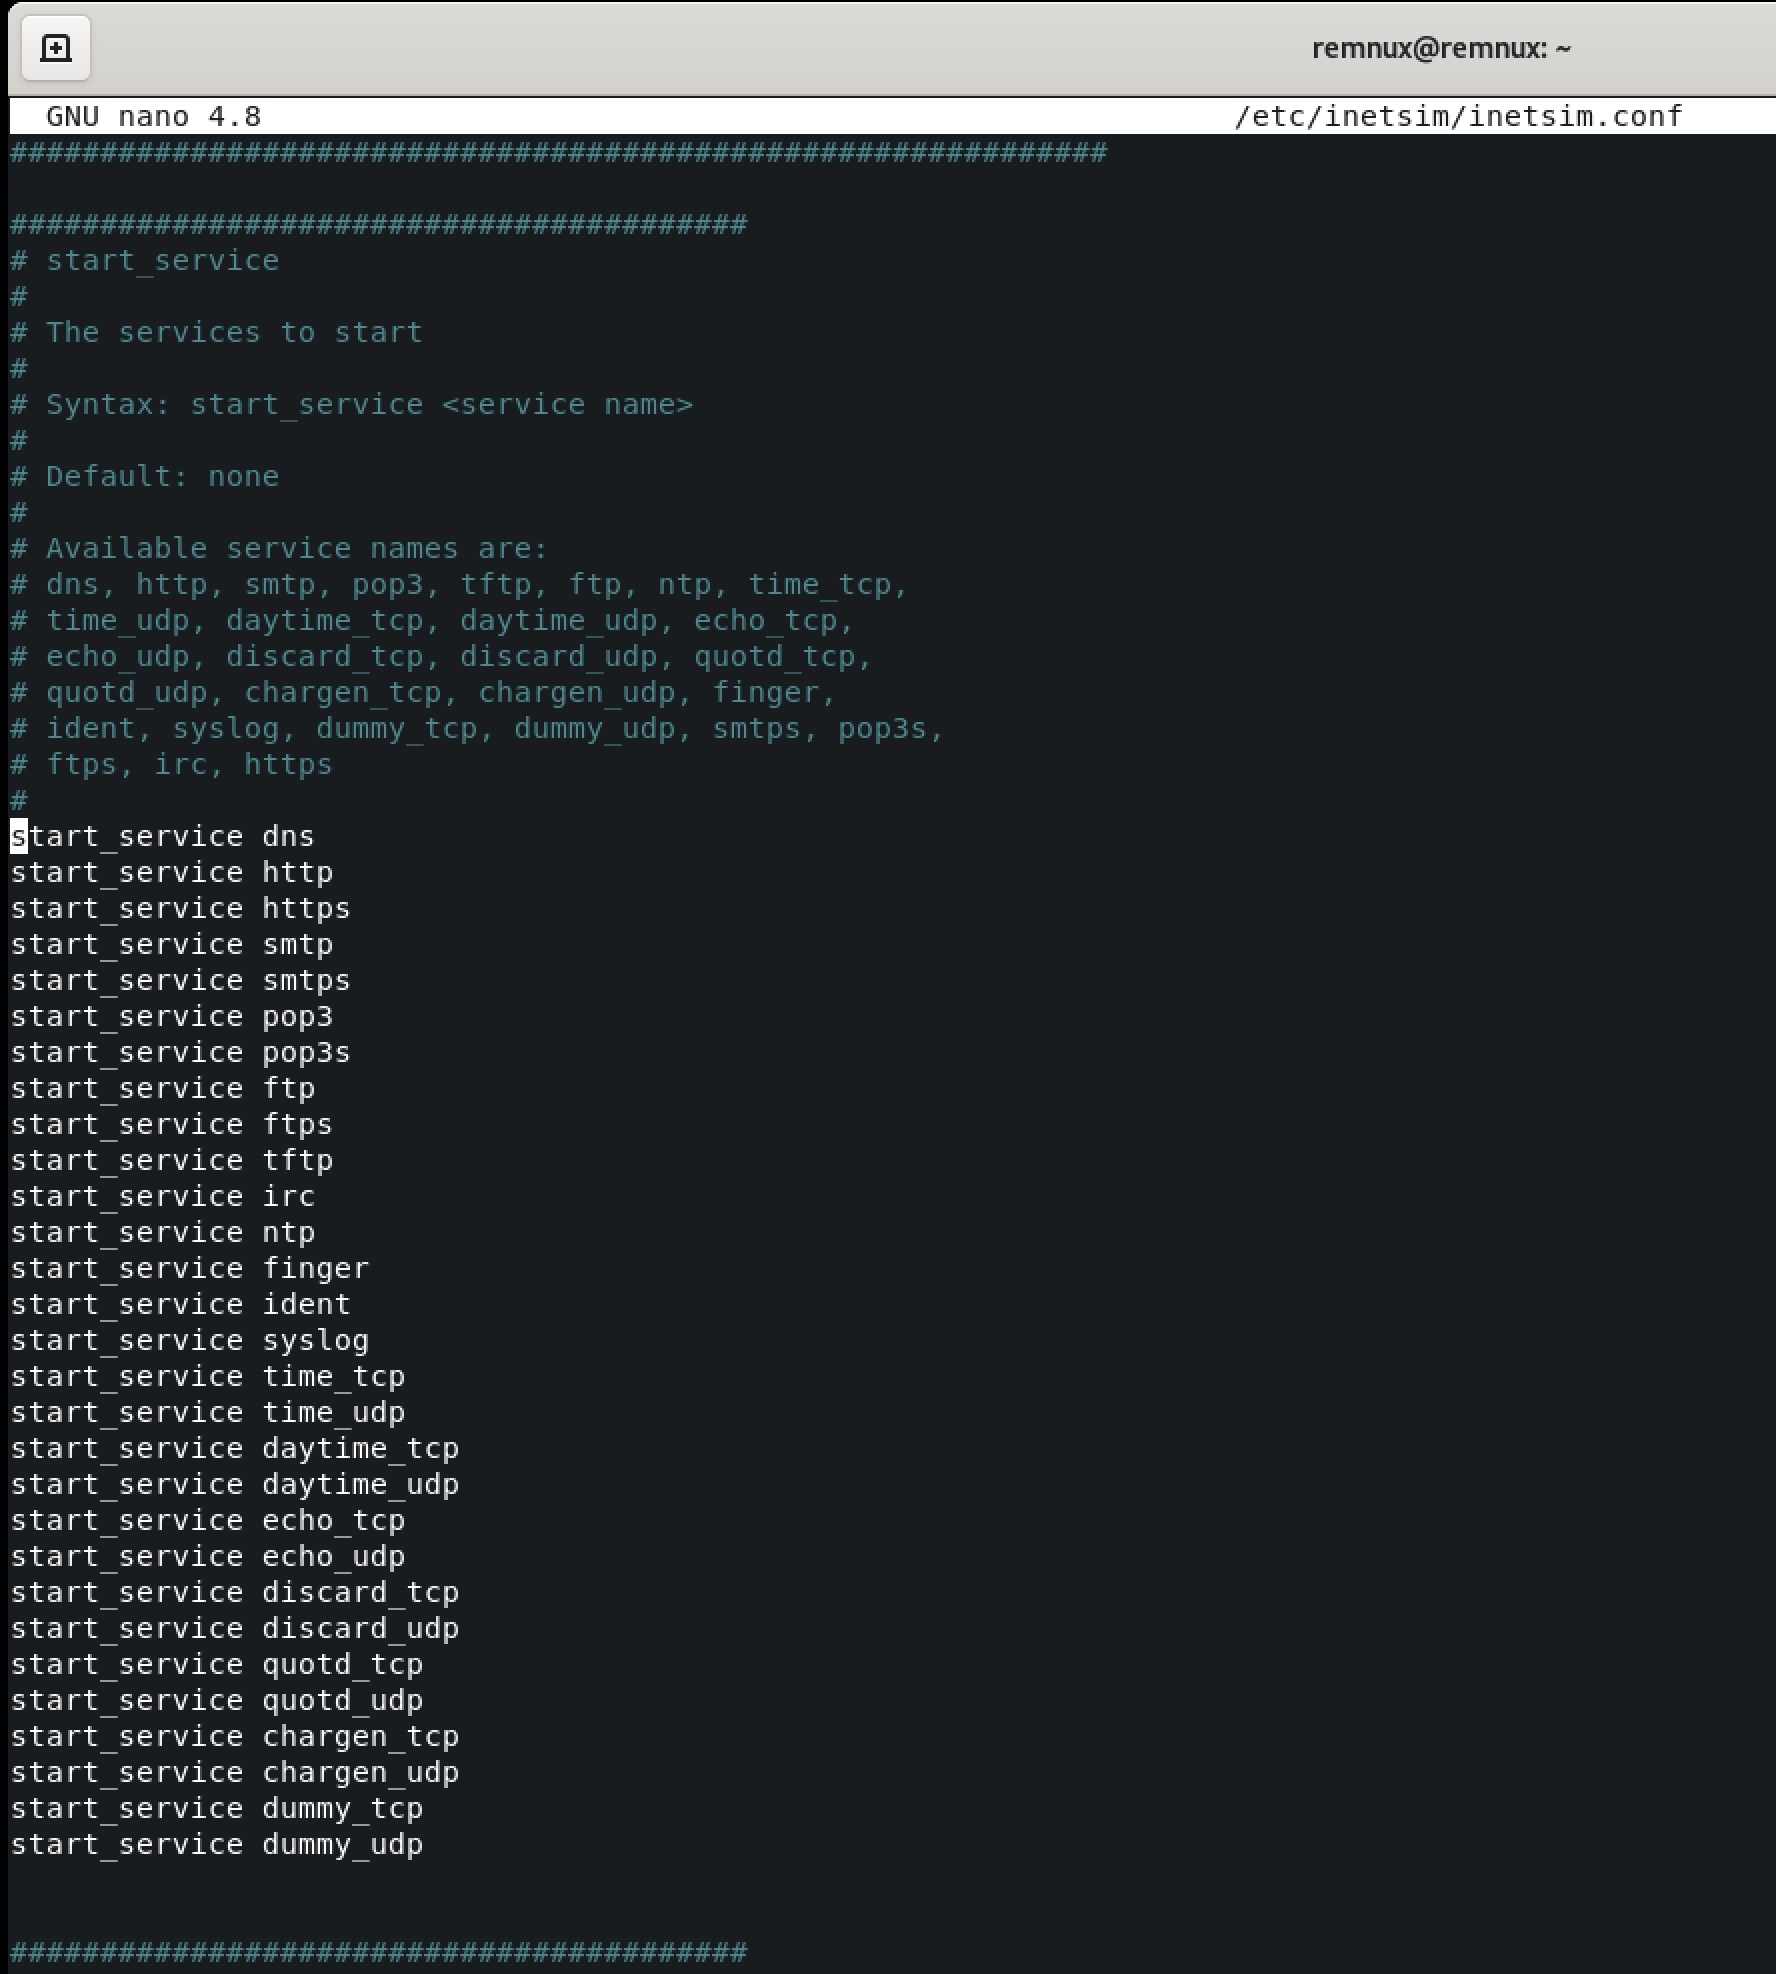
Task: Click the new terminal tab icon
Action: 56,48
